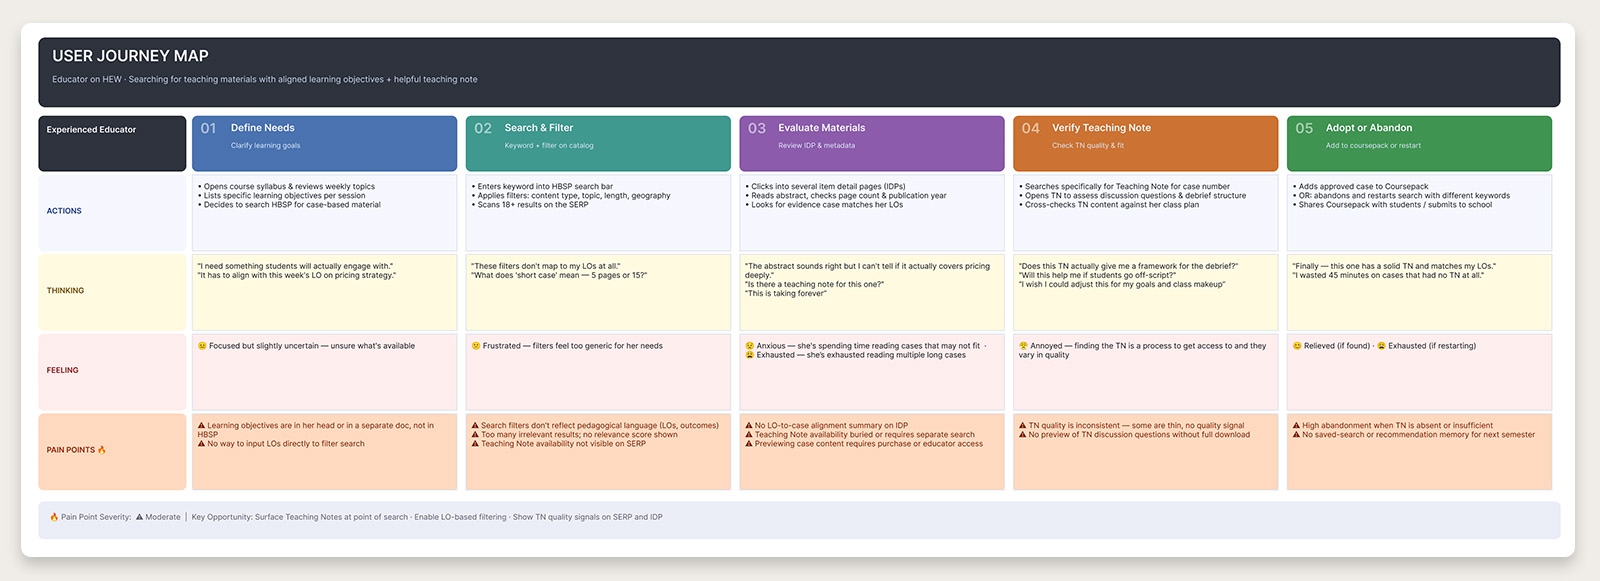Click the 'Experienced Educator' persona card
Screen dimensions: 1600x581
(112, 144)
